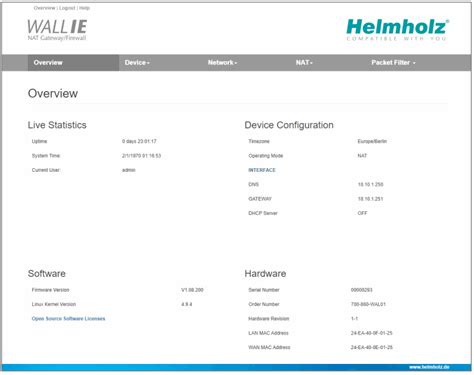Screen dimensions: 474x375
Task: Expand the Packet Filter dropdown menu
Action: click(393, 63)
